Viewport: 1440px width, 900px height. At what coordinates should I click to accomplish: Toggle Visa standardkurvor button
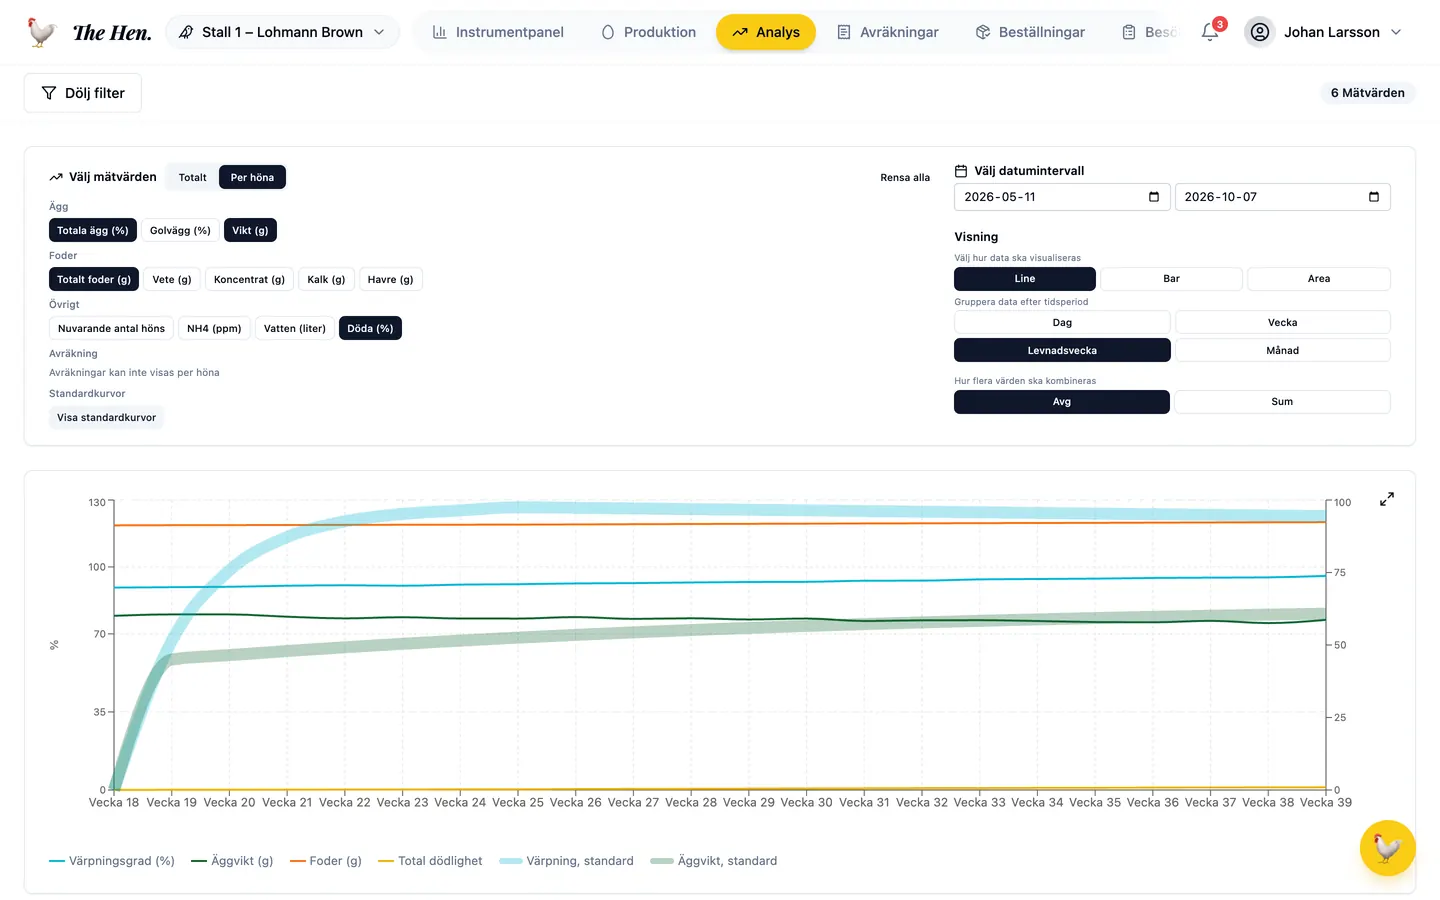[106, 417]
